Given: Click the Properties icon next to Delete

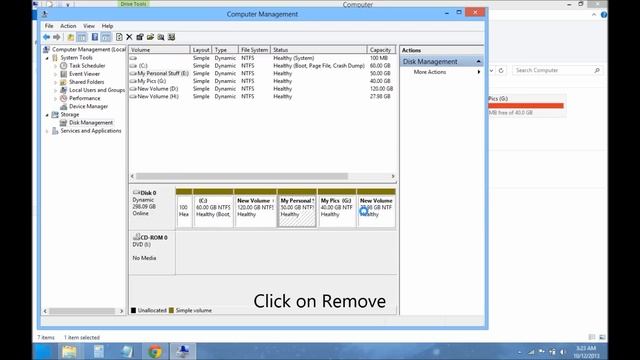Looking at the screenshot, I should 140,37.
